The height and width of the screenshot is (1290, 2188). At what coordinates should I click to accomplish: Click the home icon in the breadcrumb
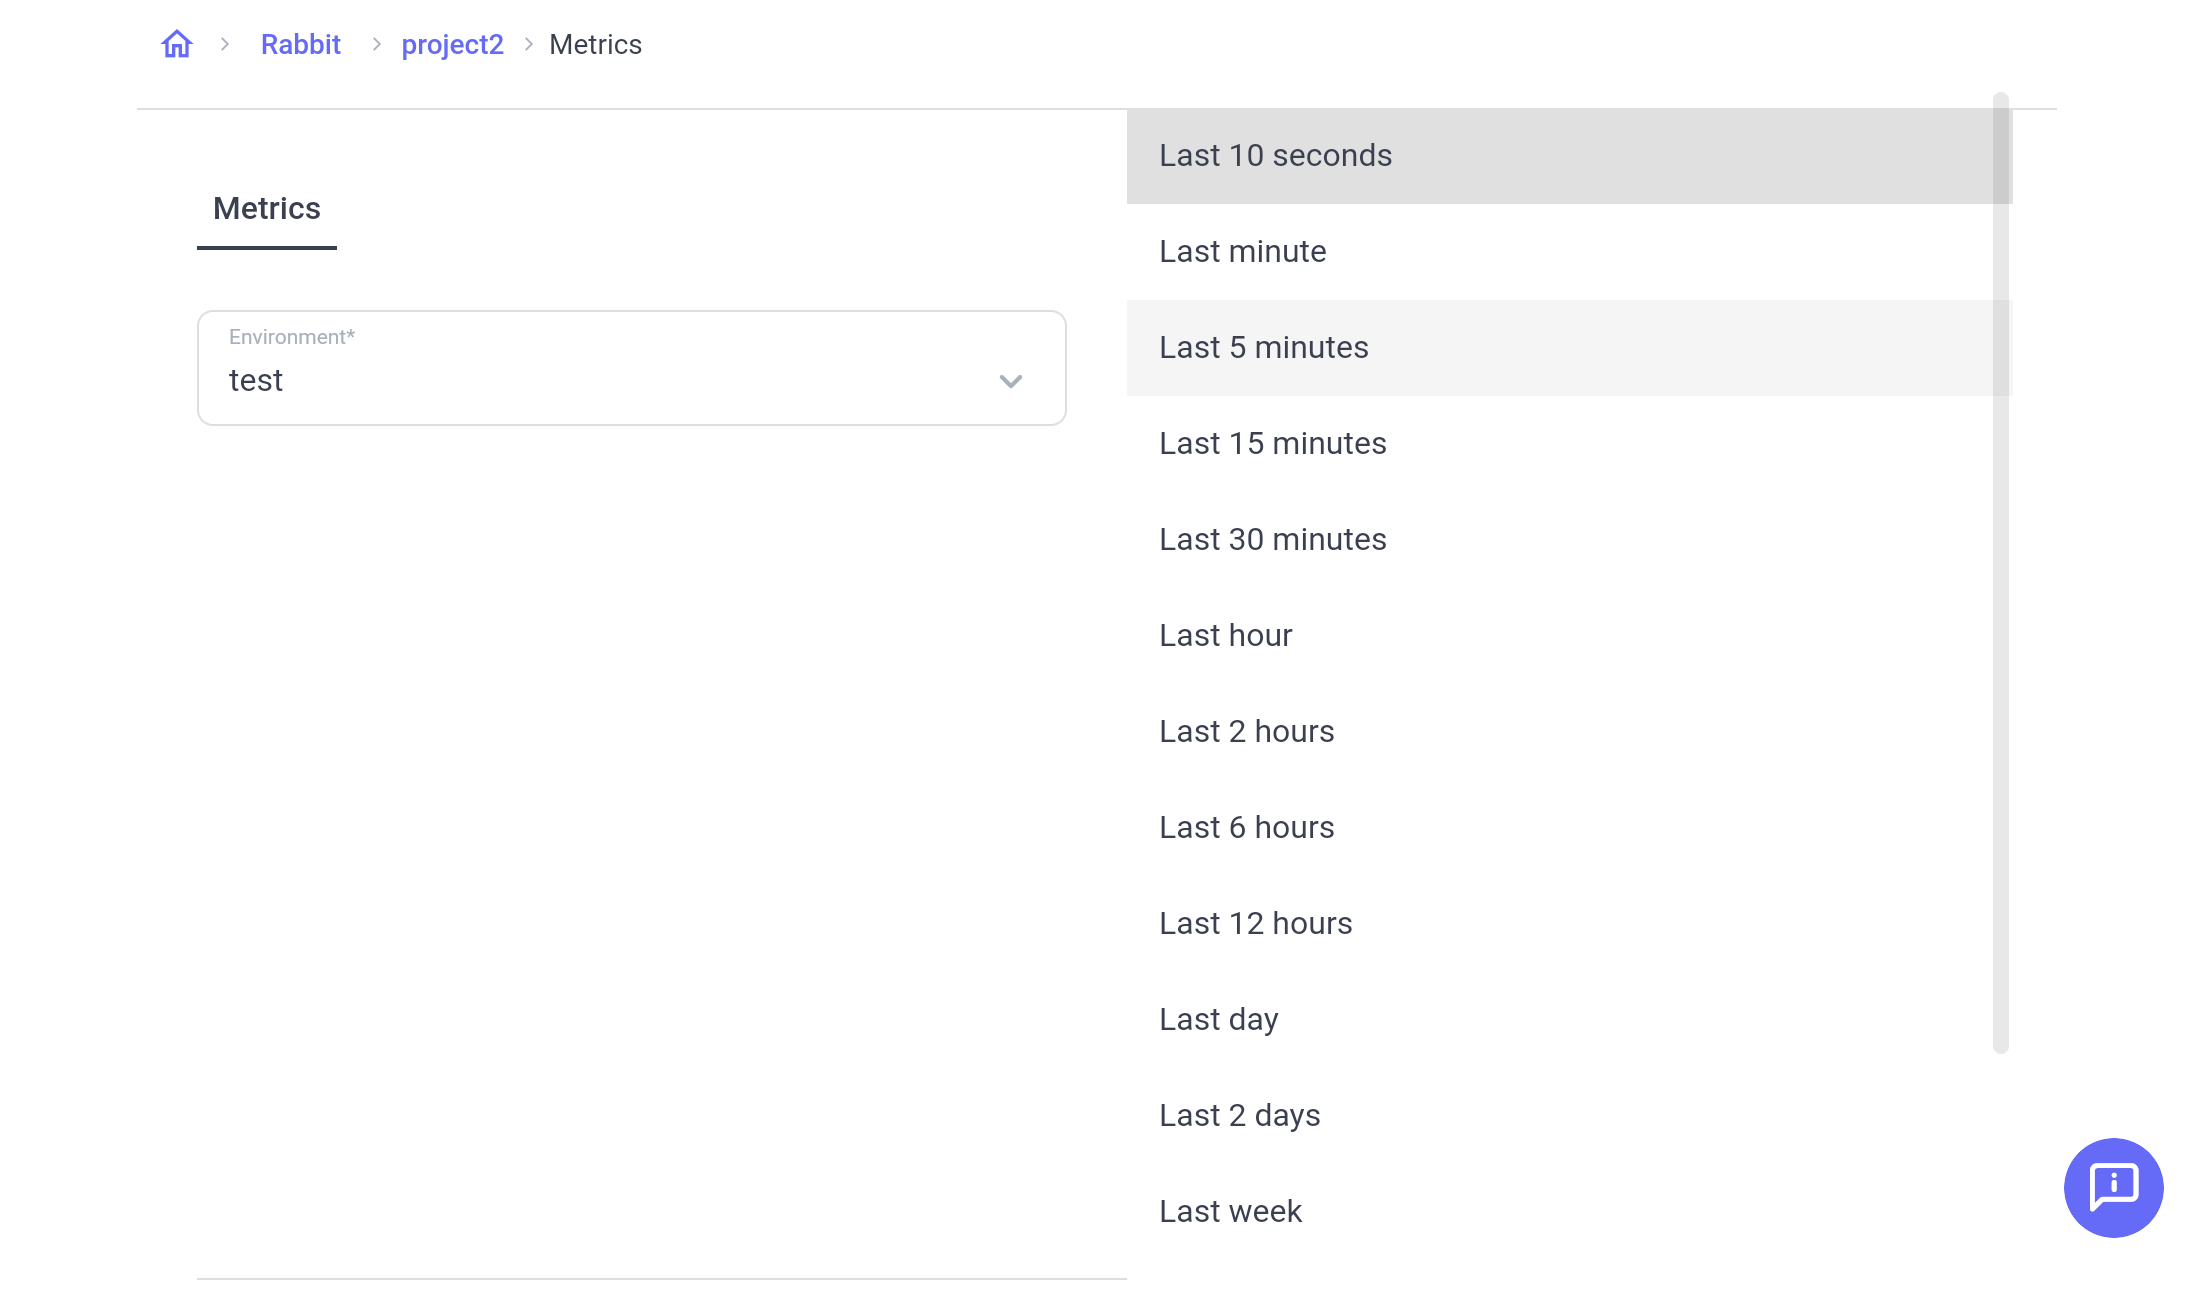click(x=176, y=43)
